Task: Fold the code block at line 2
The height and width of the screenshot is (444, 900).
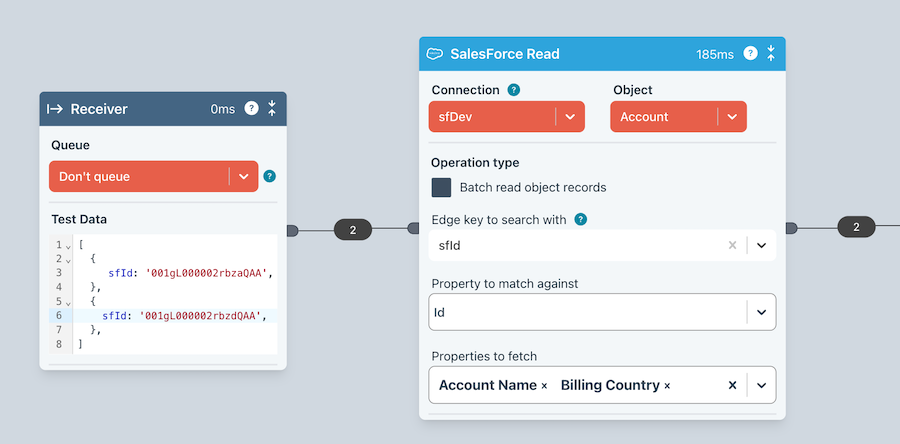Action: [x=68, y=259]
